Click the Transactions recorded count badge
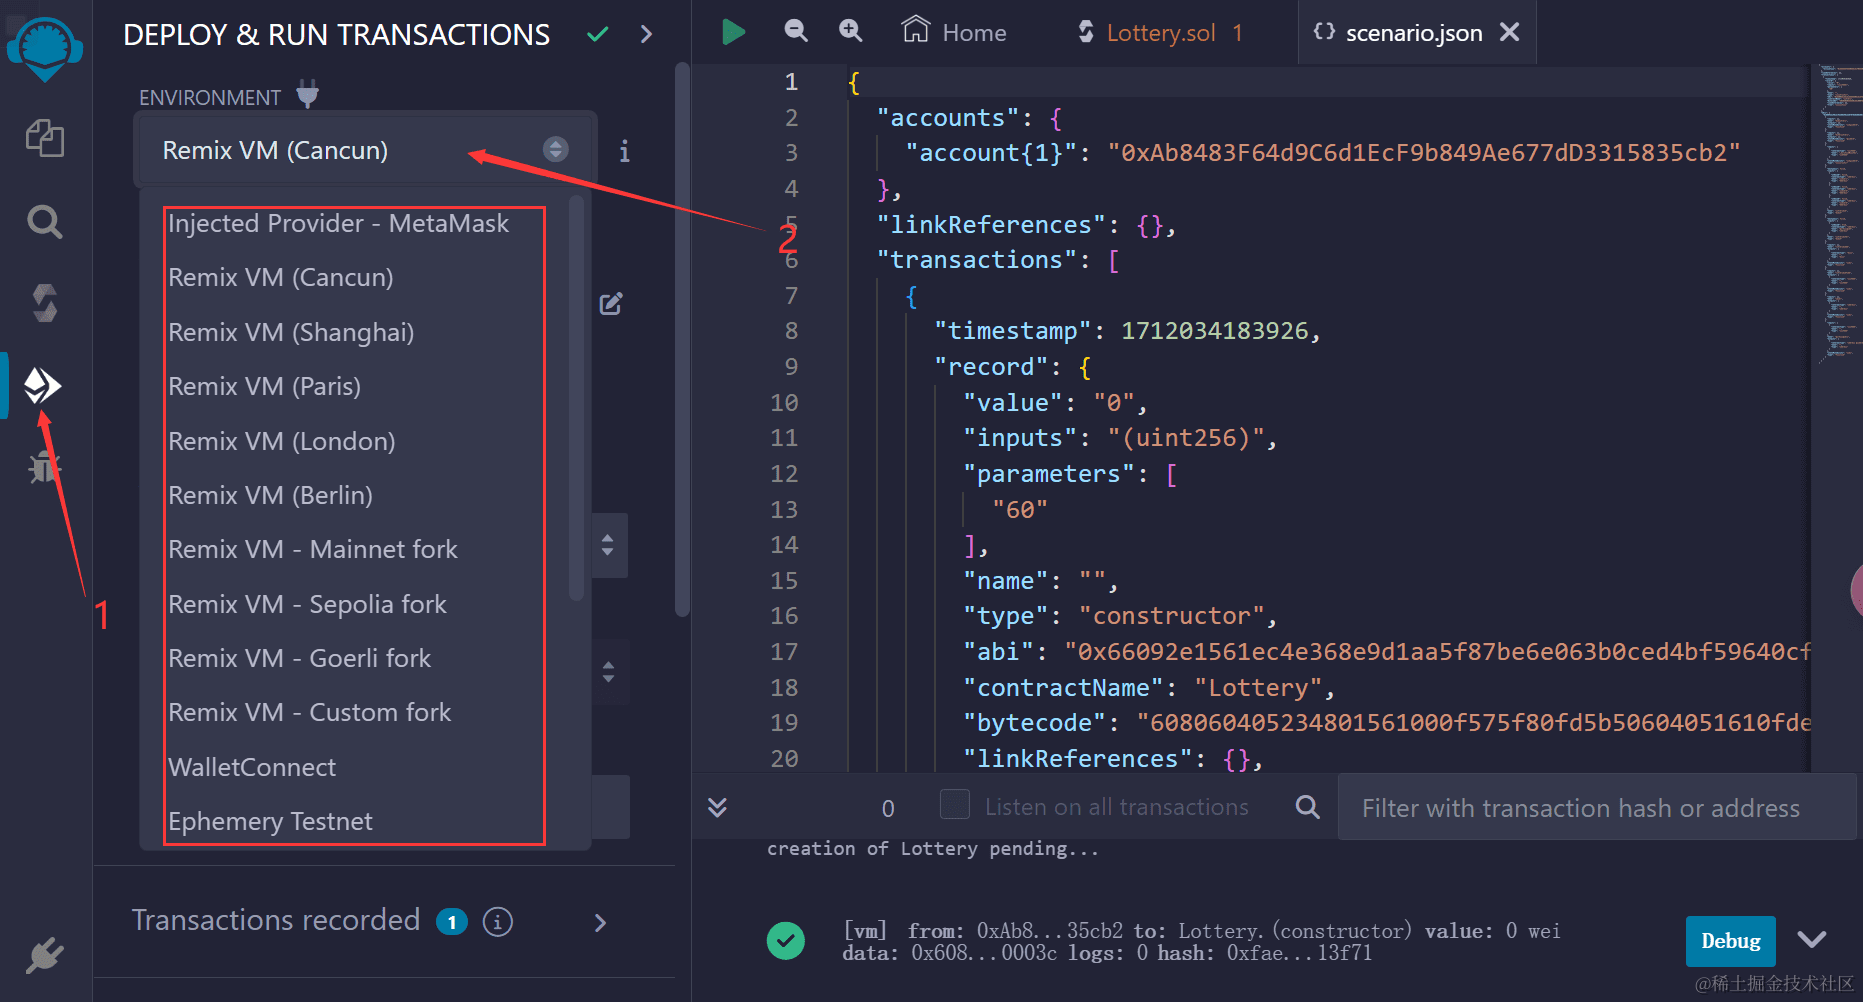The height and width of the screenshot is (1002, 1863). click(452, 921)
